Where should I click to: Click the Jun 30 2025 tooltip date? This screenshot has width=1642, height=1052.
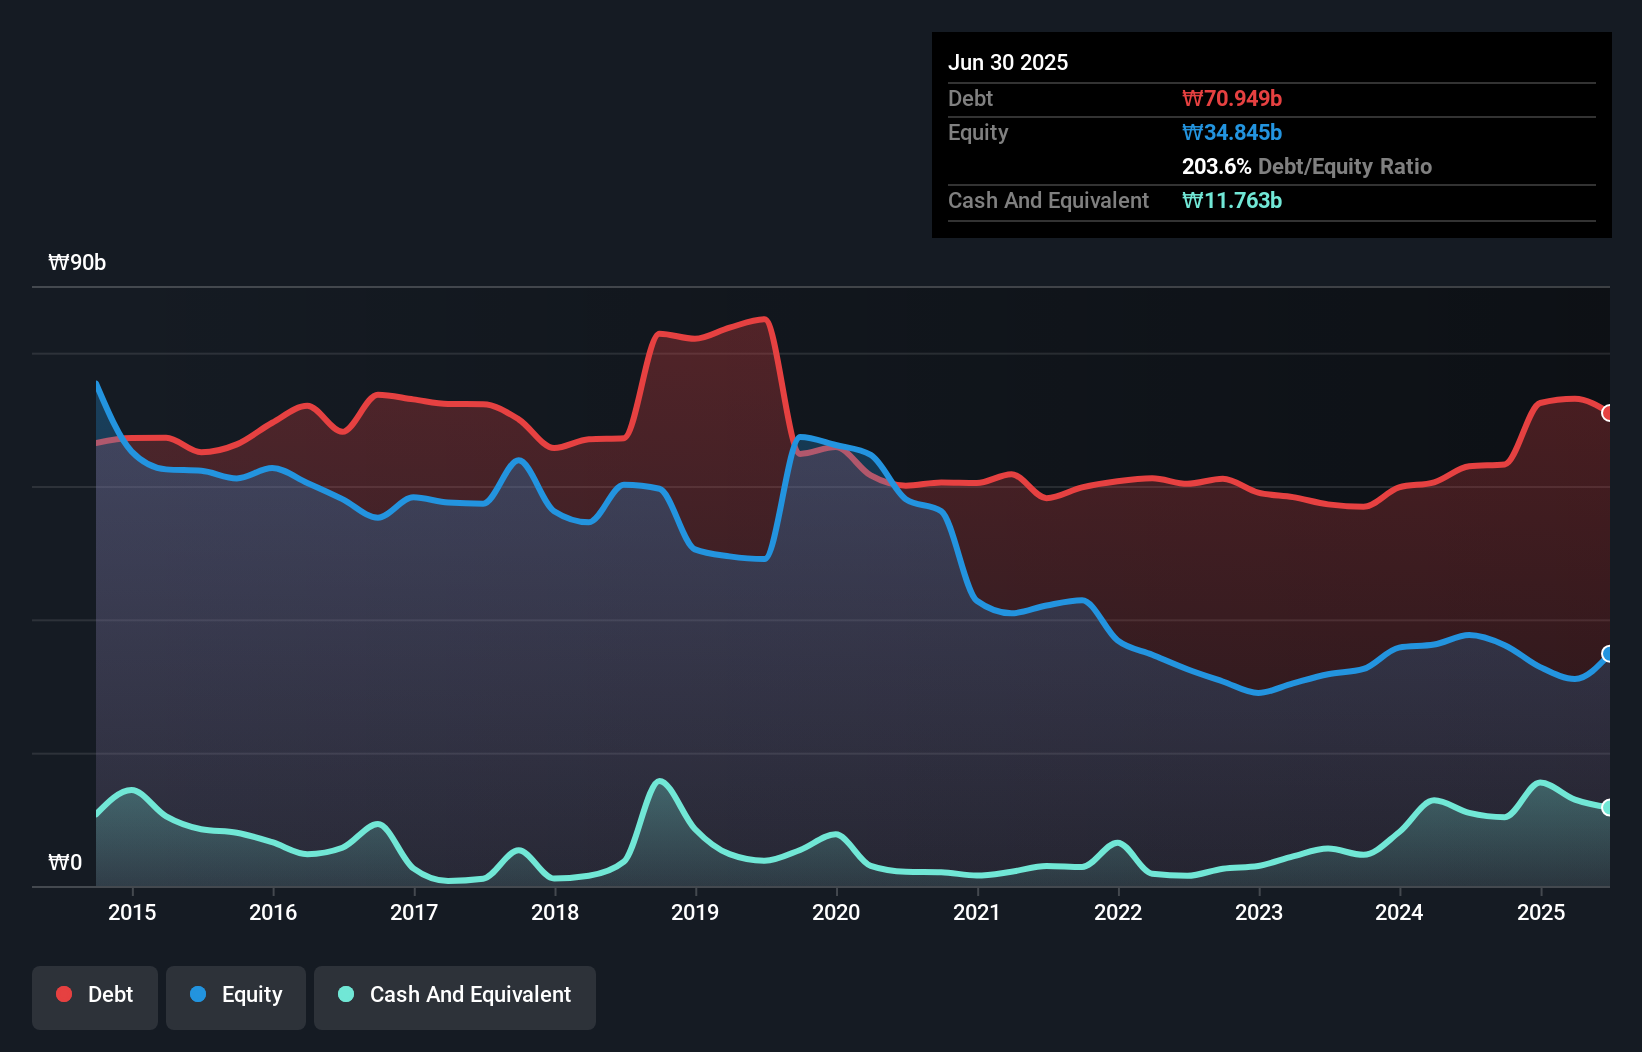click(x=1008, y=63)
